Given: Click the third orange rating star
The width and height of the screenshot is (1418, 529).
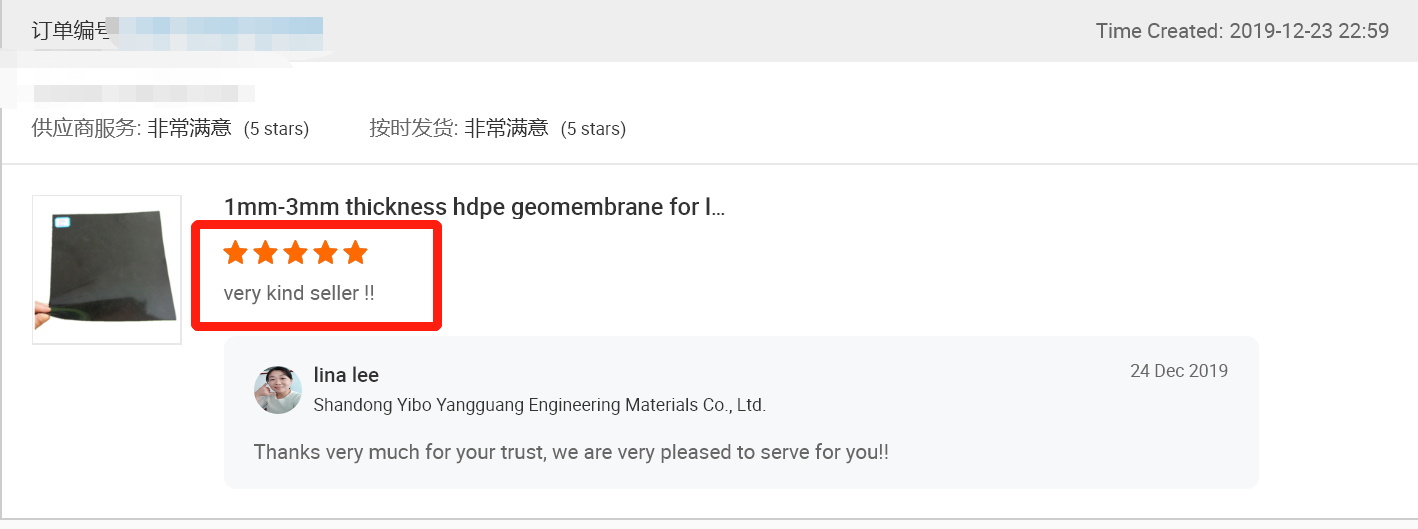Looking at the screenshot, I should (x=296, y=252).
